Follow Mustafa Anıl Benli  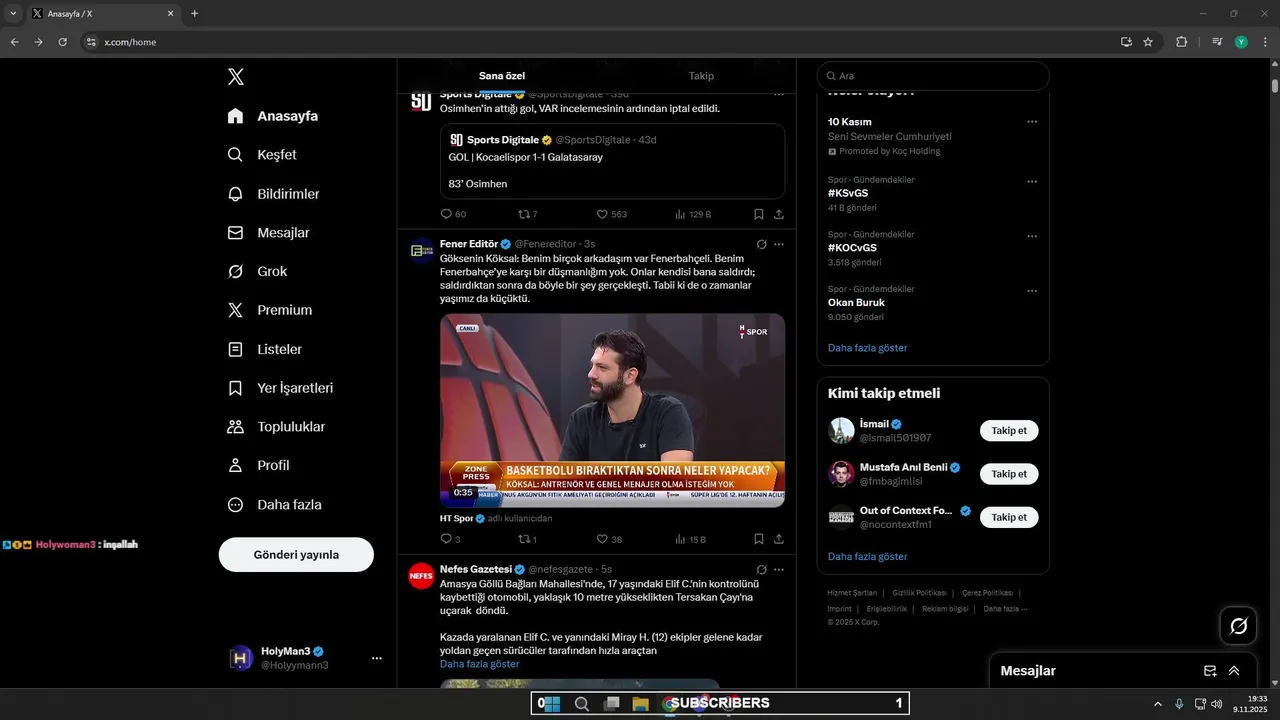1009,474
